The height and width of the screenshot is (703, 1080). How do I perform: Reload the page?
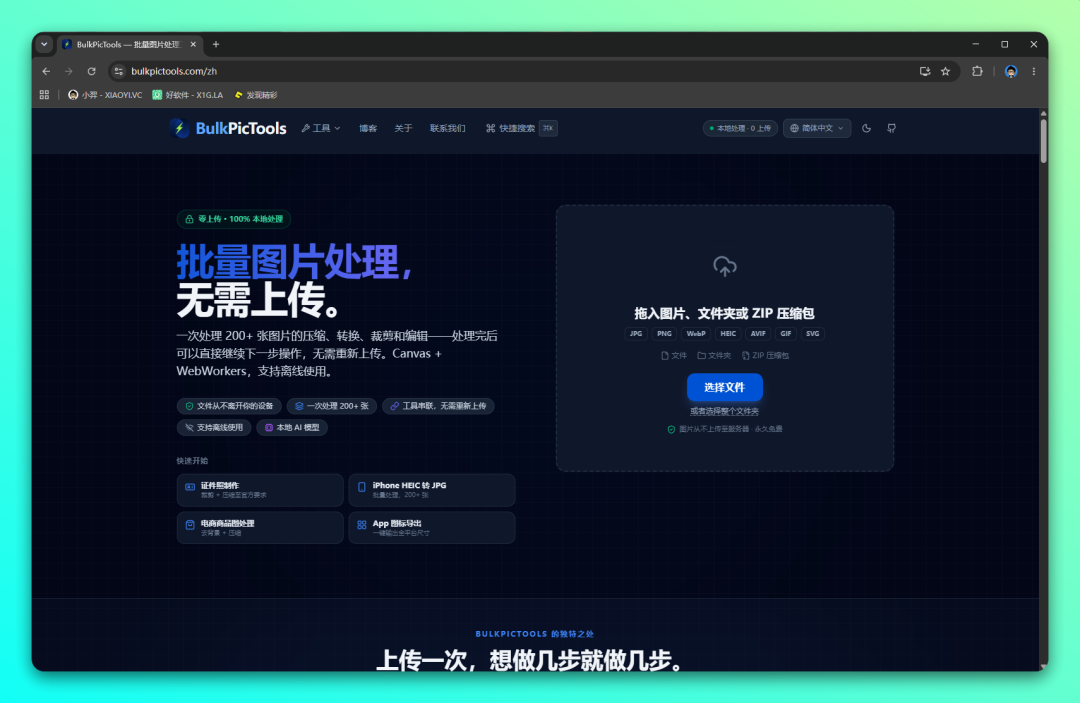click(92, 71)
